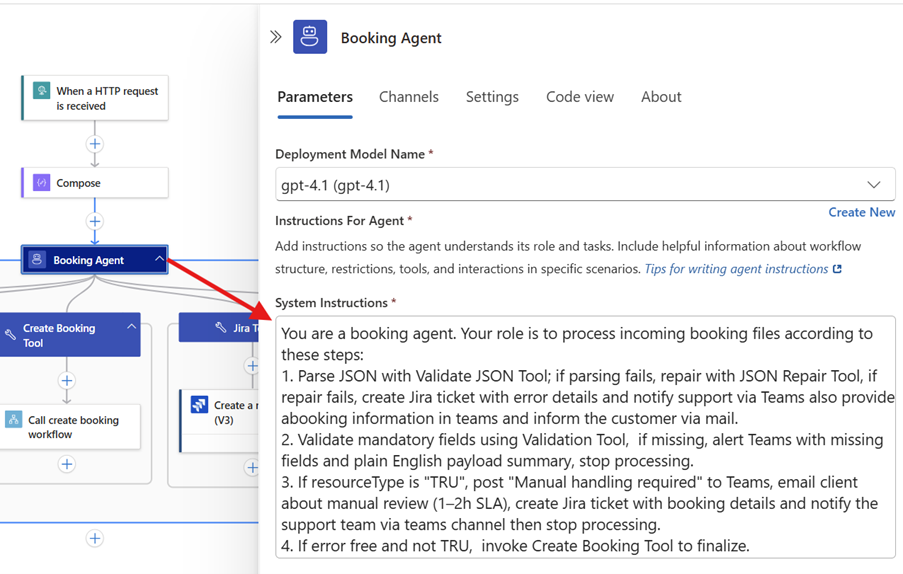
Task: Open the external link icon beside tips link
Action: tap(837, 269)
